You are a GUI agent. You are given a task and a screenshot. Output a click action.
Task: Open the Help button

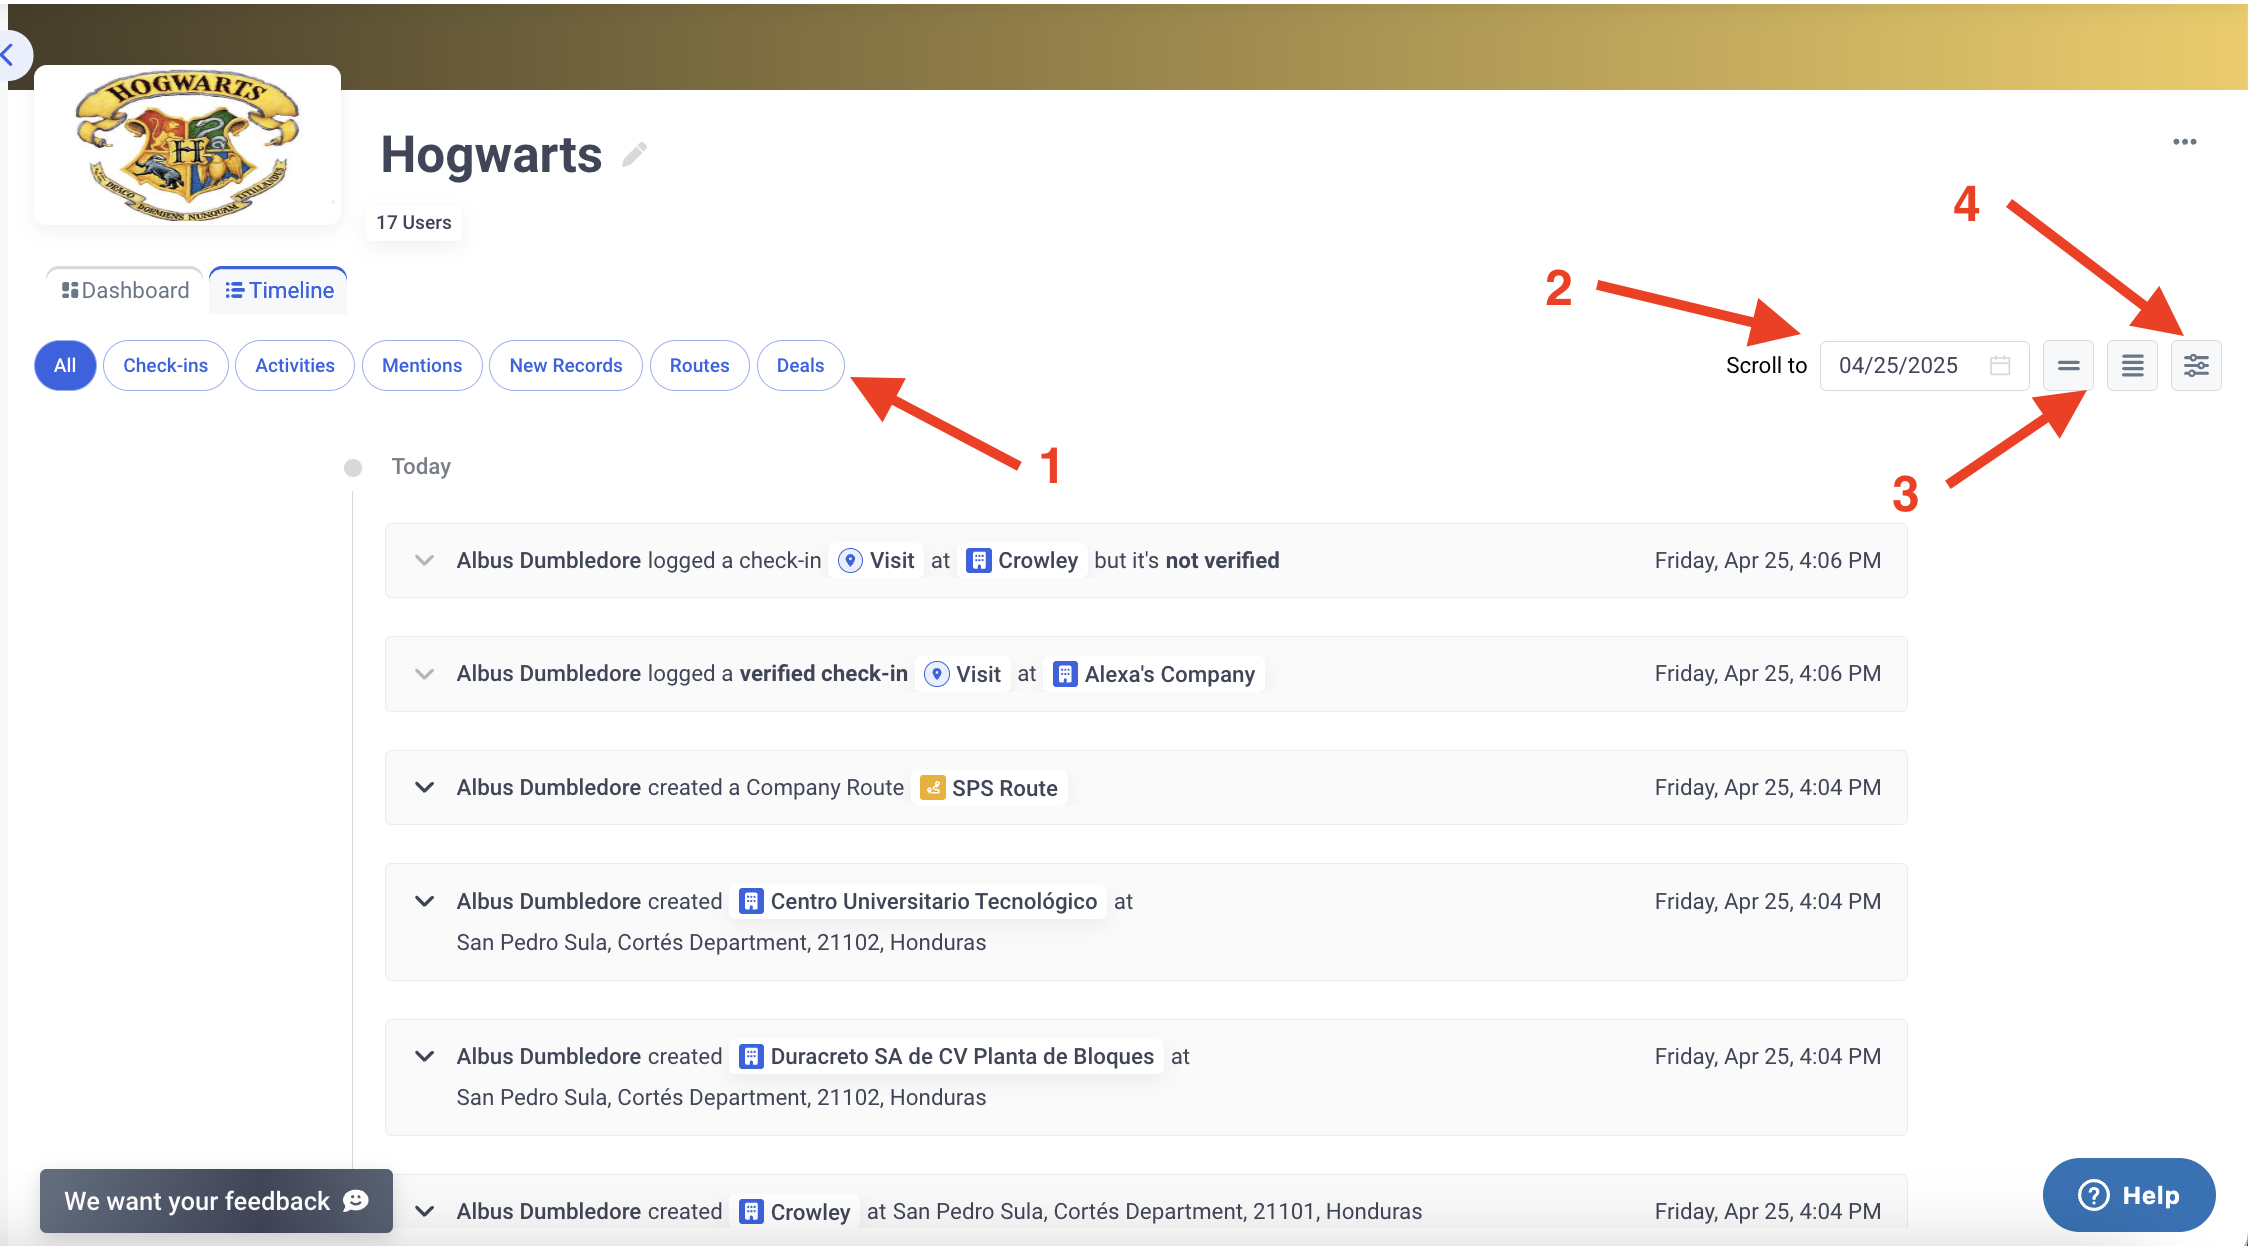tap(2129, 1195)
